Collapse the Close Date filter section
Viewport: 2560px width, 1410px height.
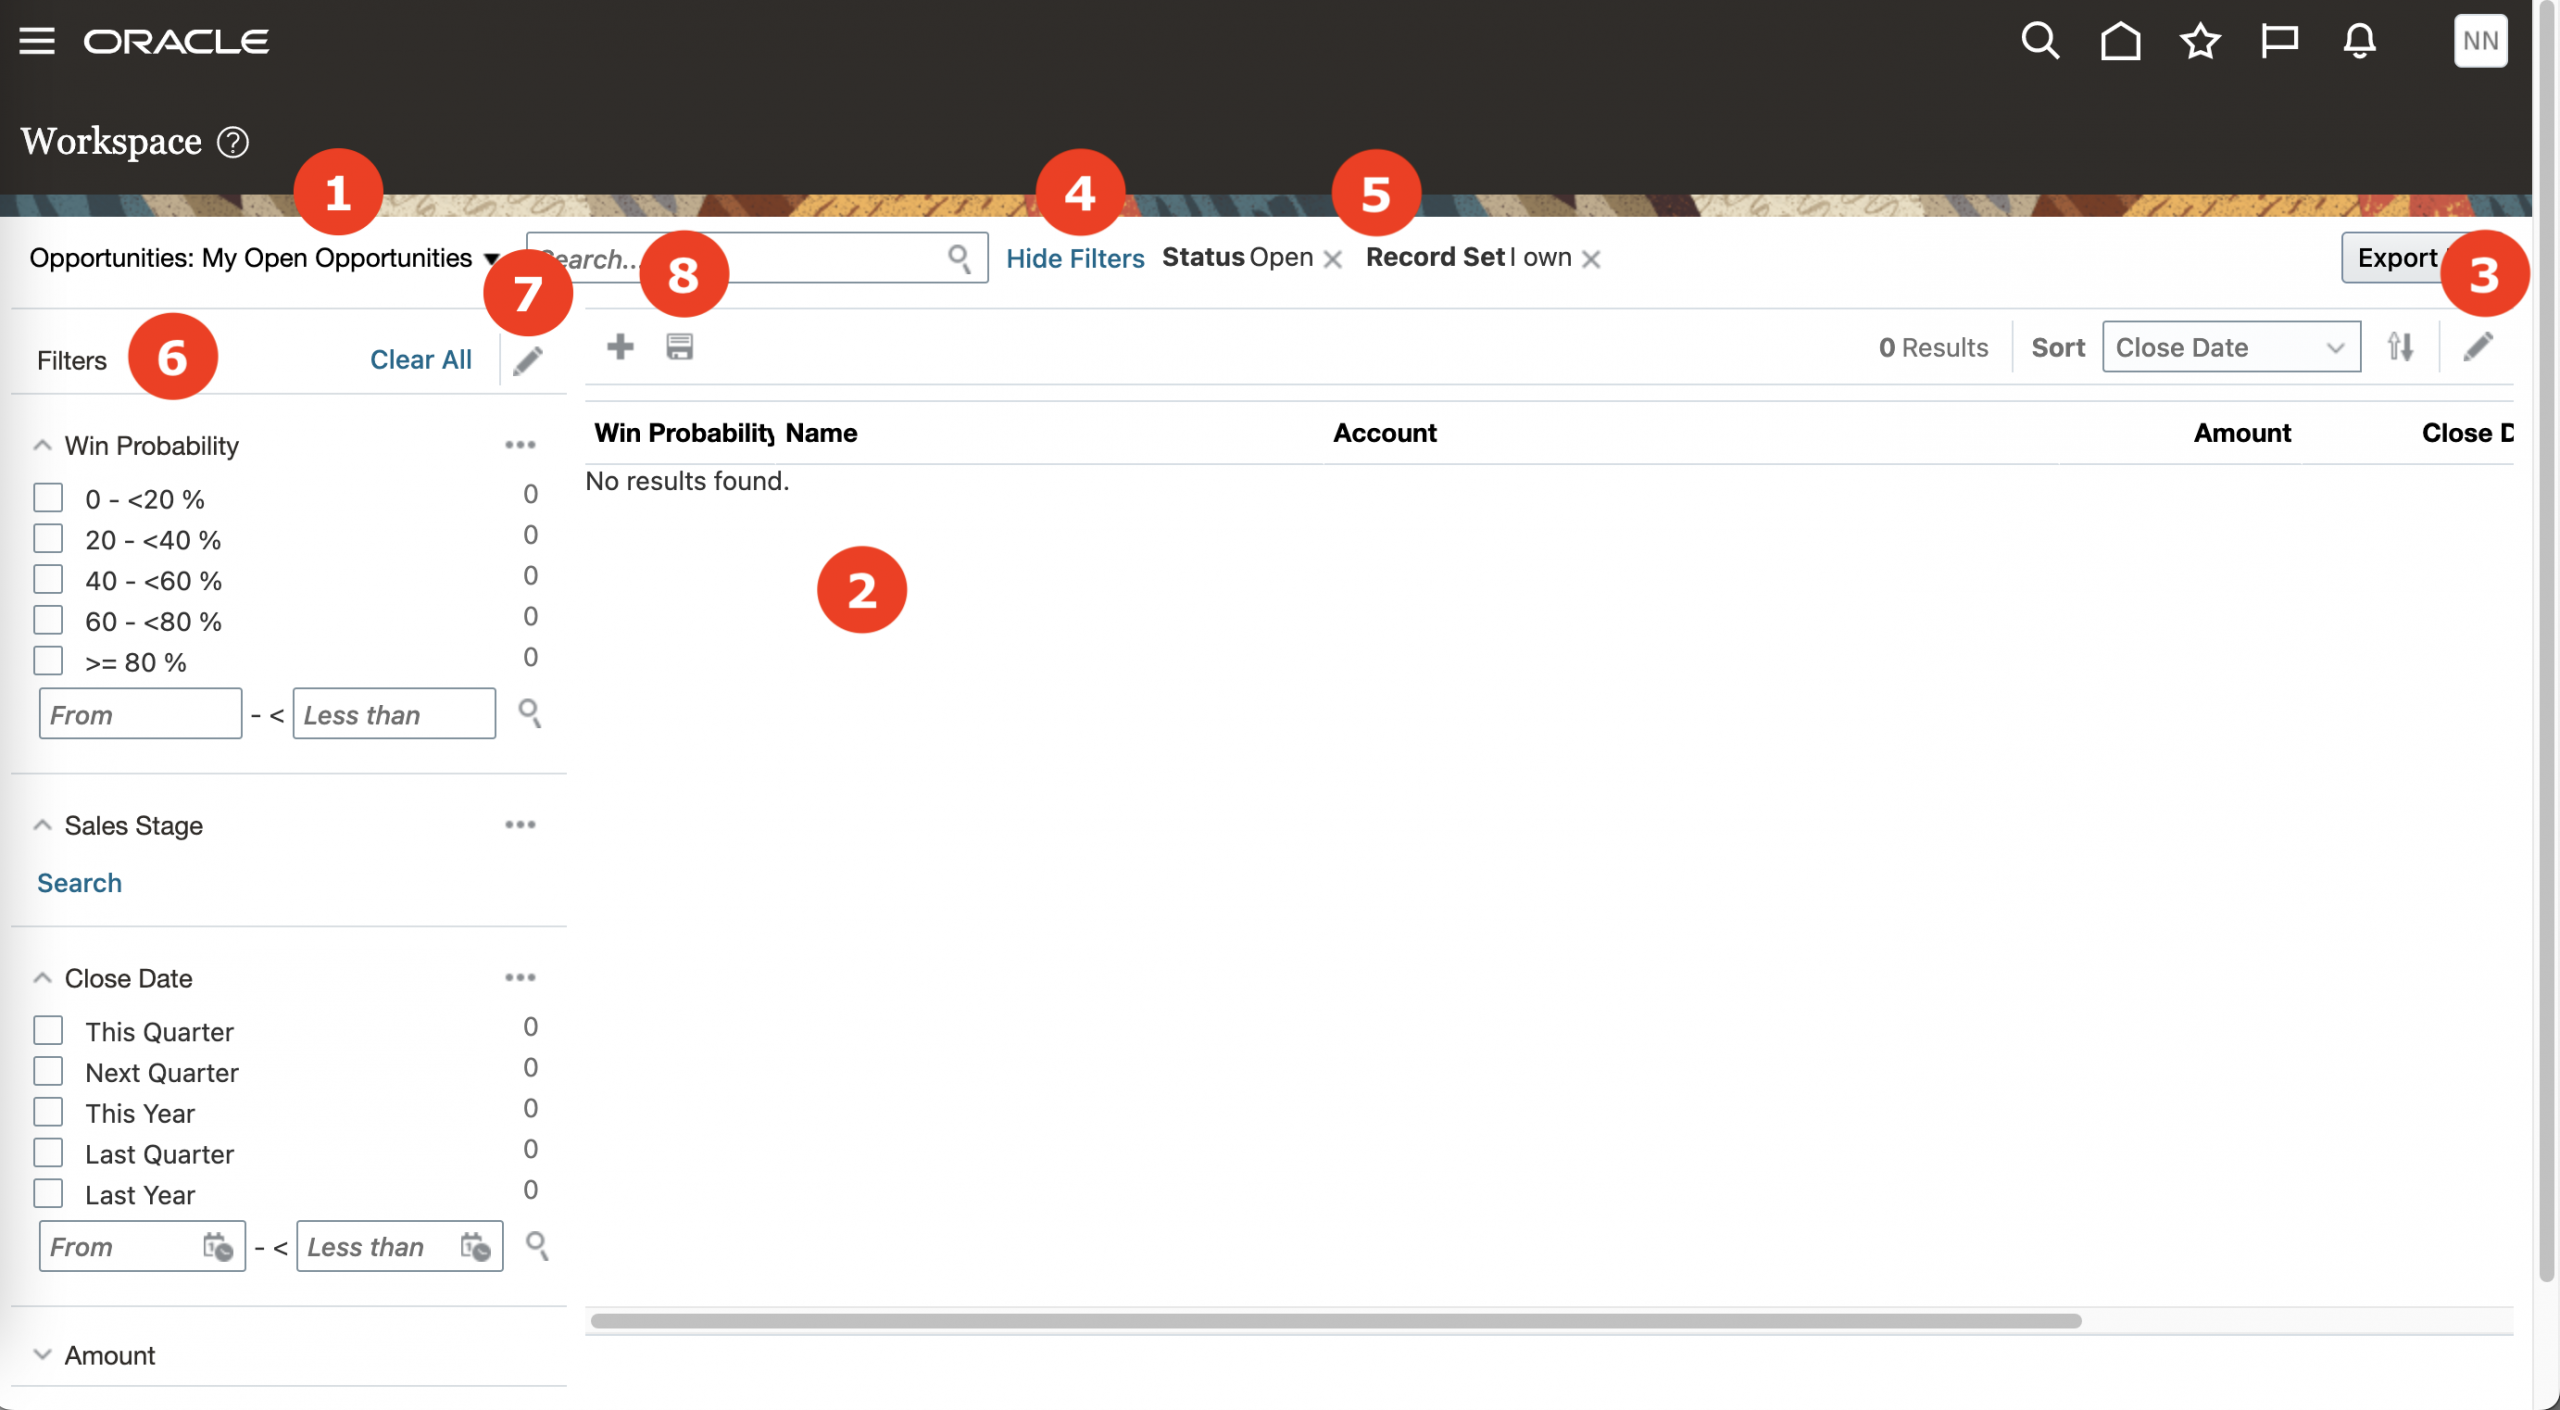pyautogui.click(x=42, y=977)
